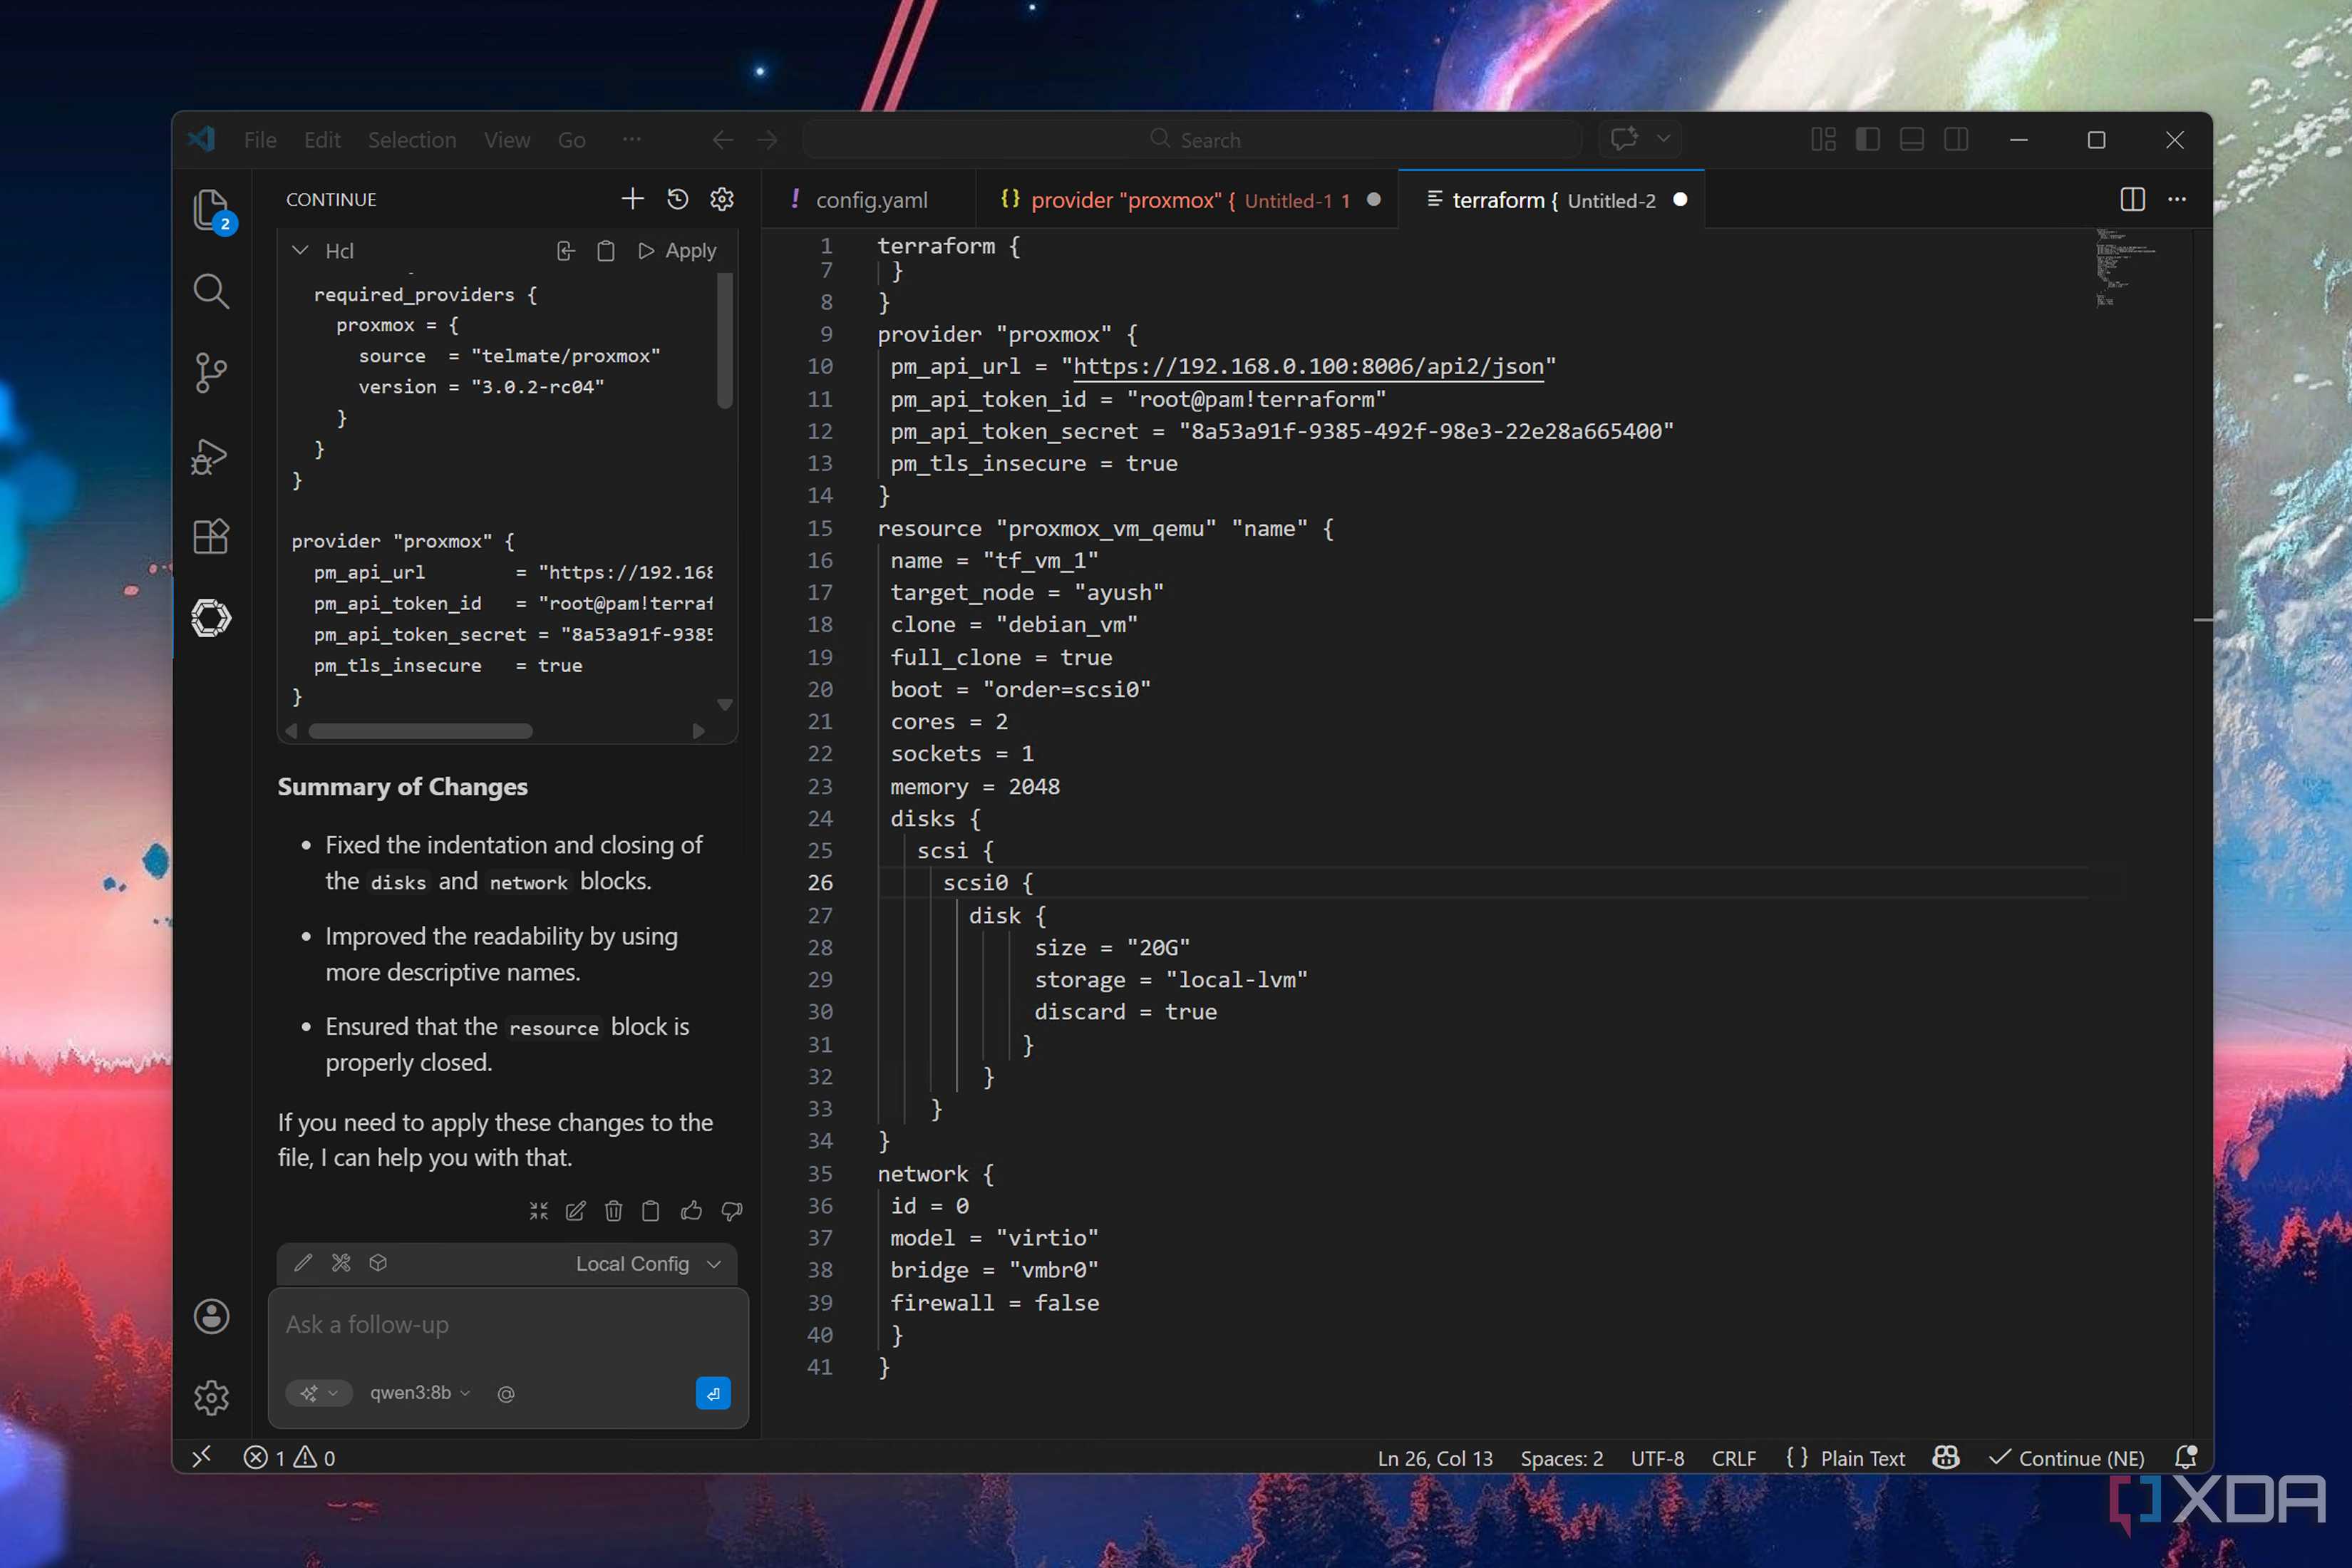Open editor More Actions menu
The height and width of the screenshot is (1568, 2352).
click(x=2177, y=199)
